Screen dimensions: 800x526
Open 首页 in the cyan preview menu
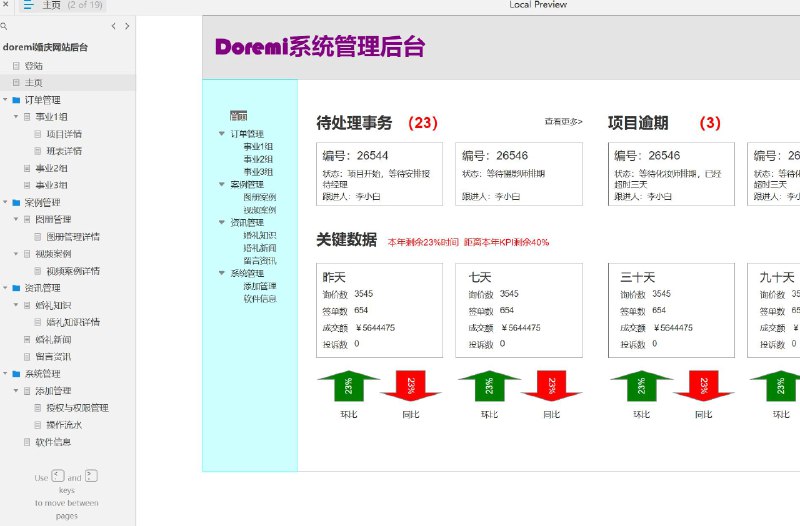[x=238, y=116]
